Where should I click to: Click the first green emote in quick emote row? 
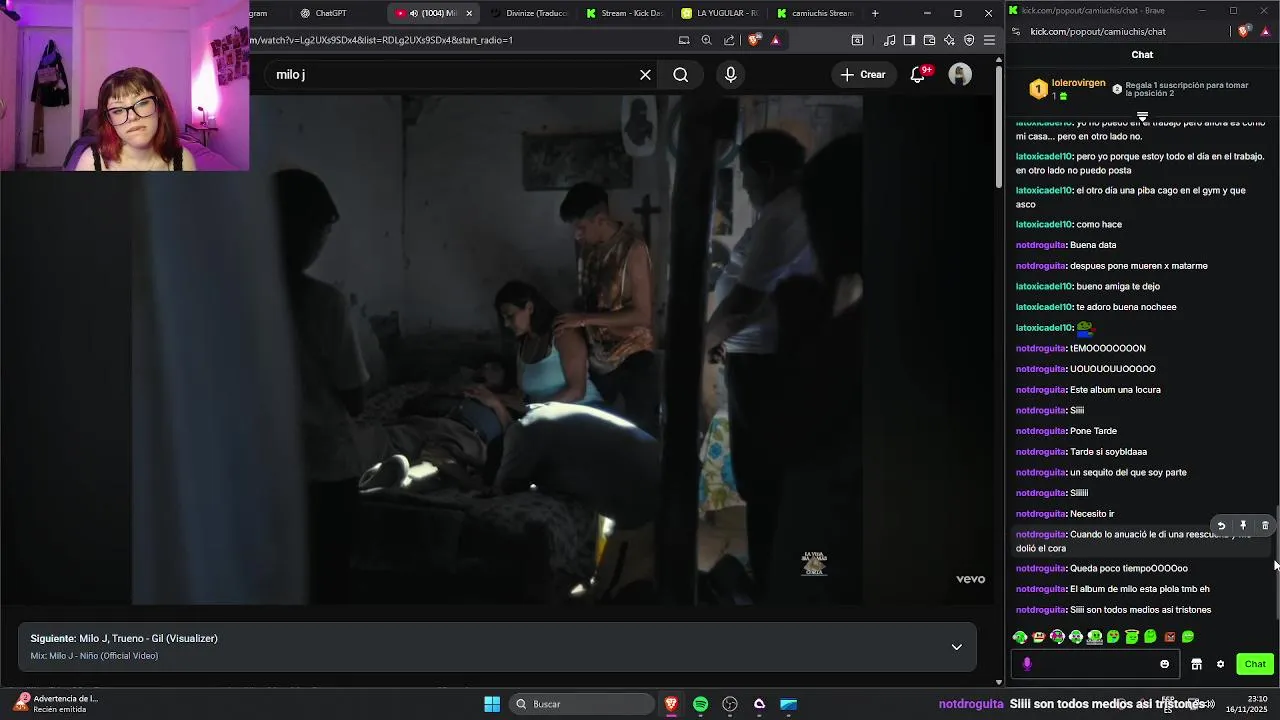1020,637
